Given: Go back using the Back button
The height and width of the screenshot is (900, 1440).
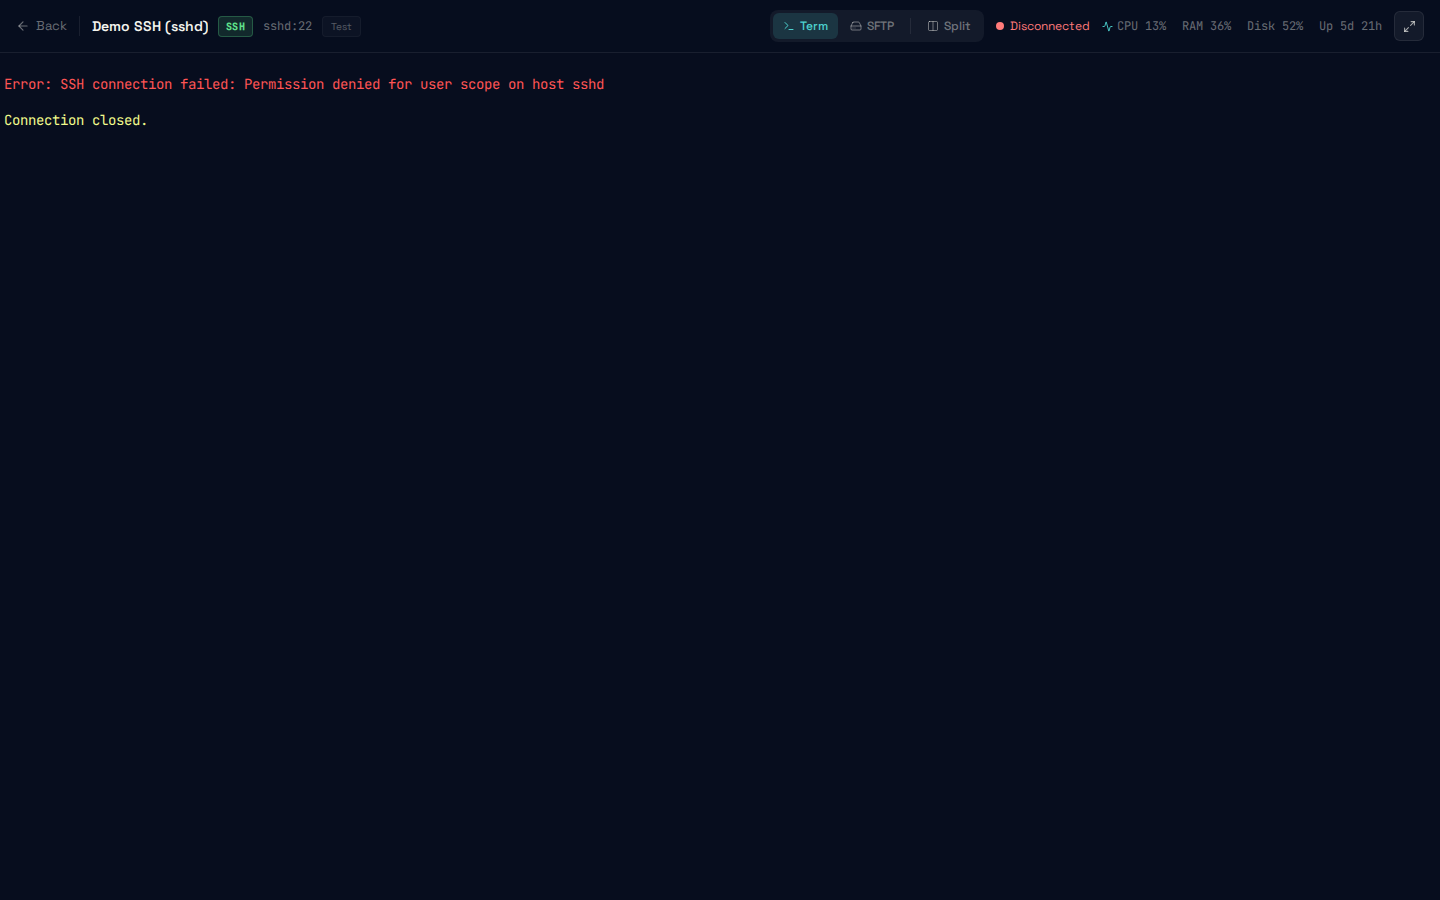Looking at the screenshot, I should [x=42, y=26].
